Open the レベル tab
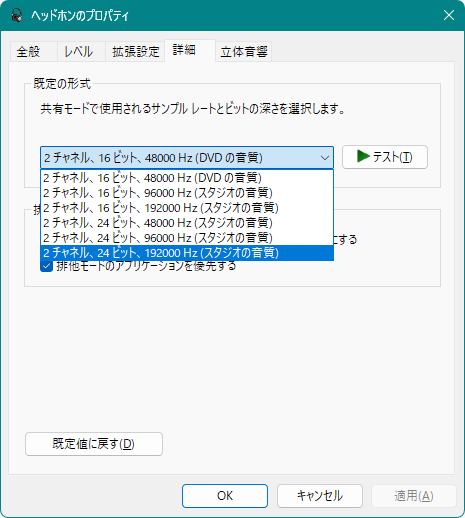Viewport: 465px width, 518px height. click(81, 52)
